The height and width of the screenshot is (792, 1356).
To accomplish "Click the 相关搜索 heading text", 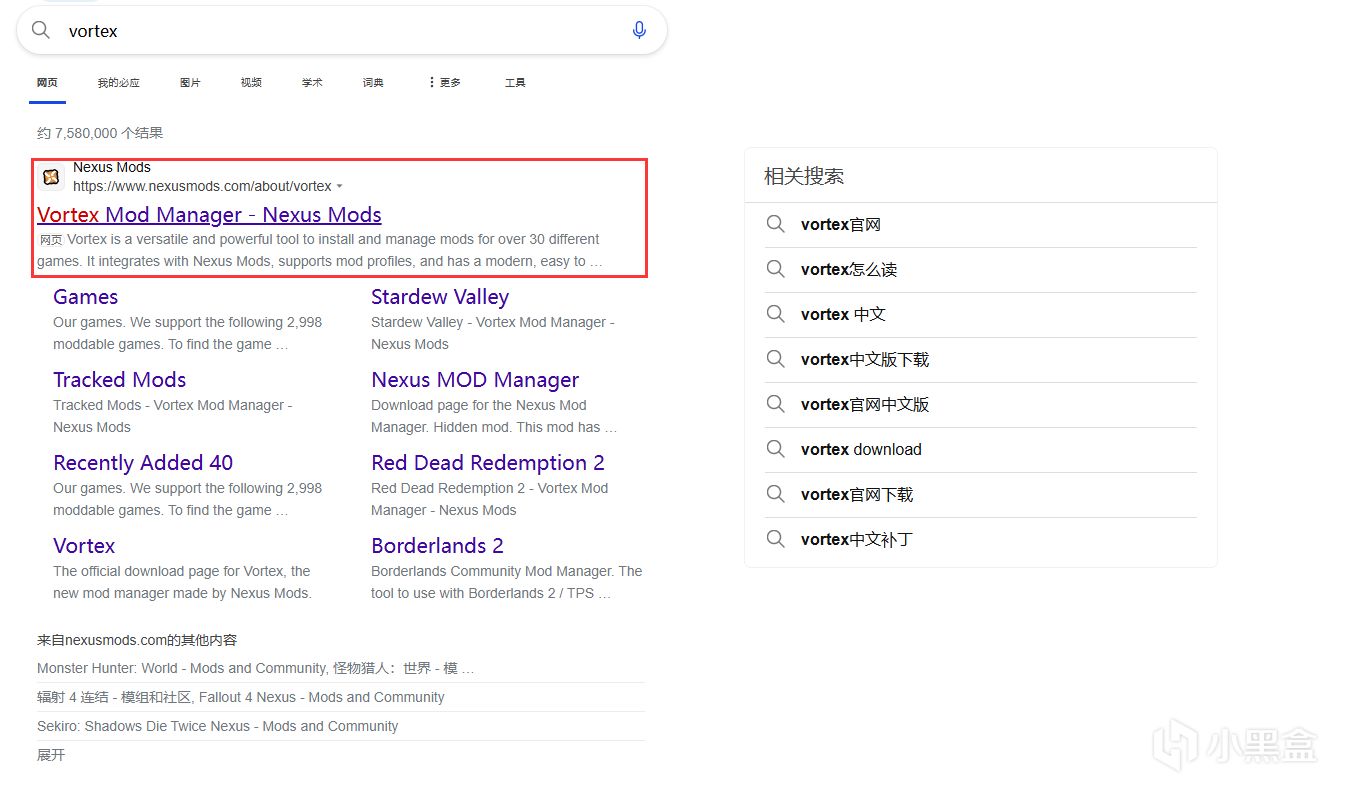I will [804, 177].
